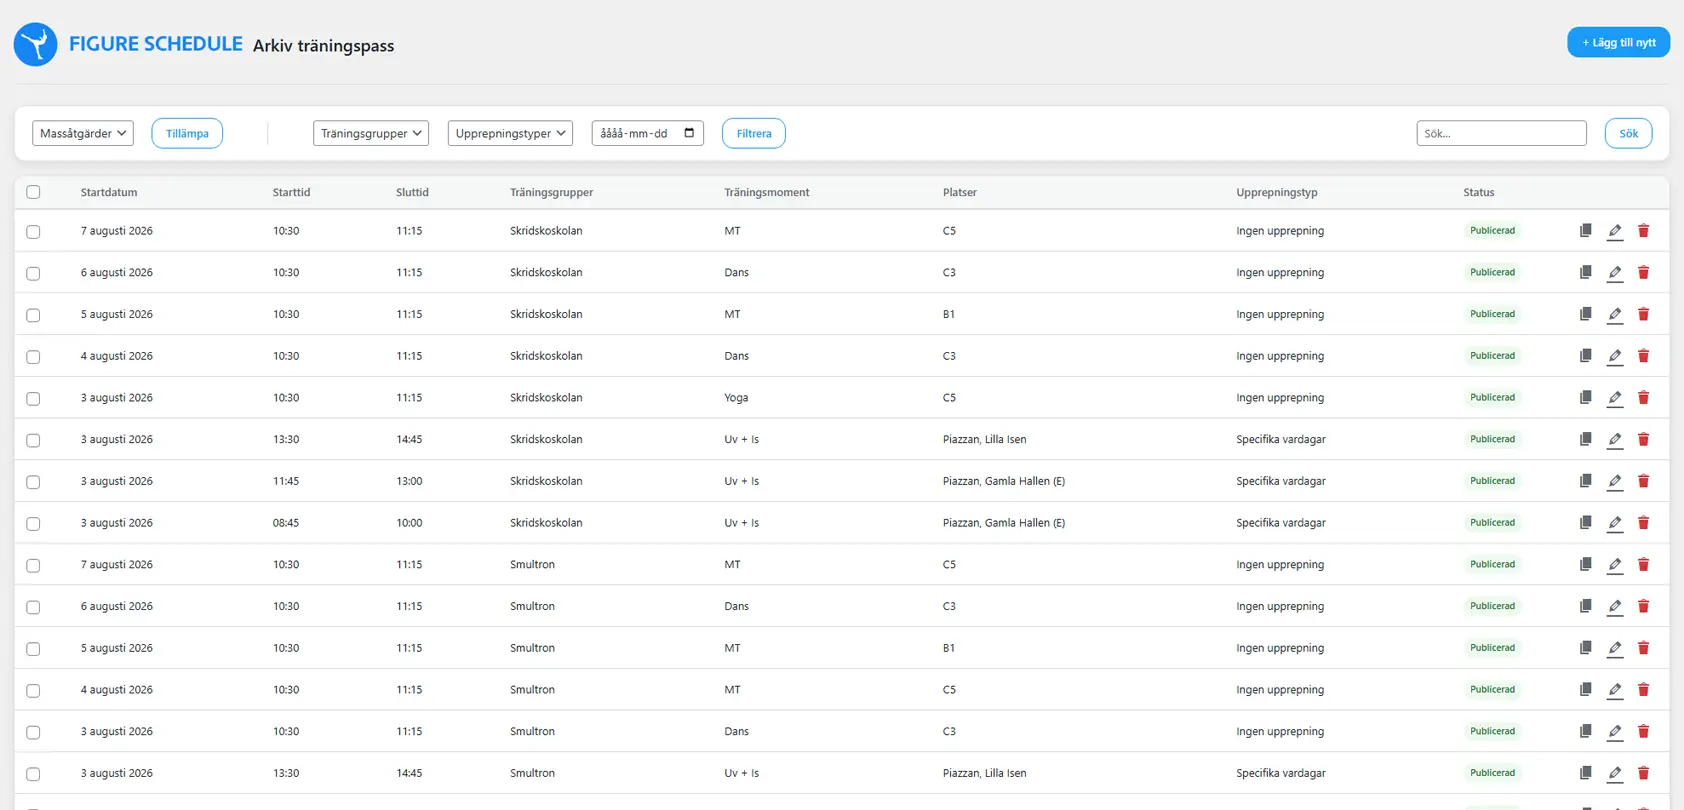The image size is (1684, 810).
Task: Edit the Skridskoskolan 6 augusti Dans session
Action: (1615, 273)
